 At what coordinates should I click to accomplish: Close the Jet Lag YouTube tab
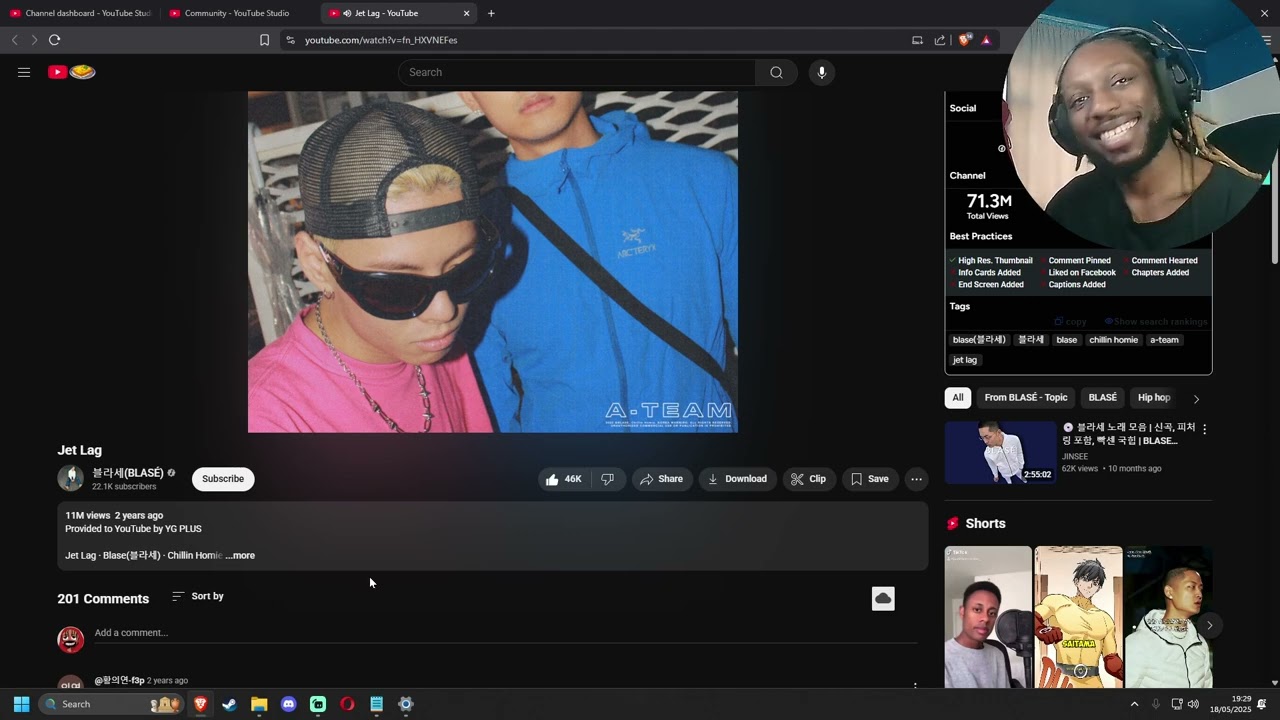click(x=466, y=13)
